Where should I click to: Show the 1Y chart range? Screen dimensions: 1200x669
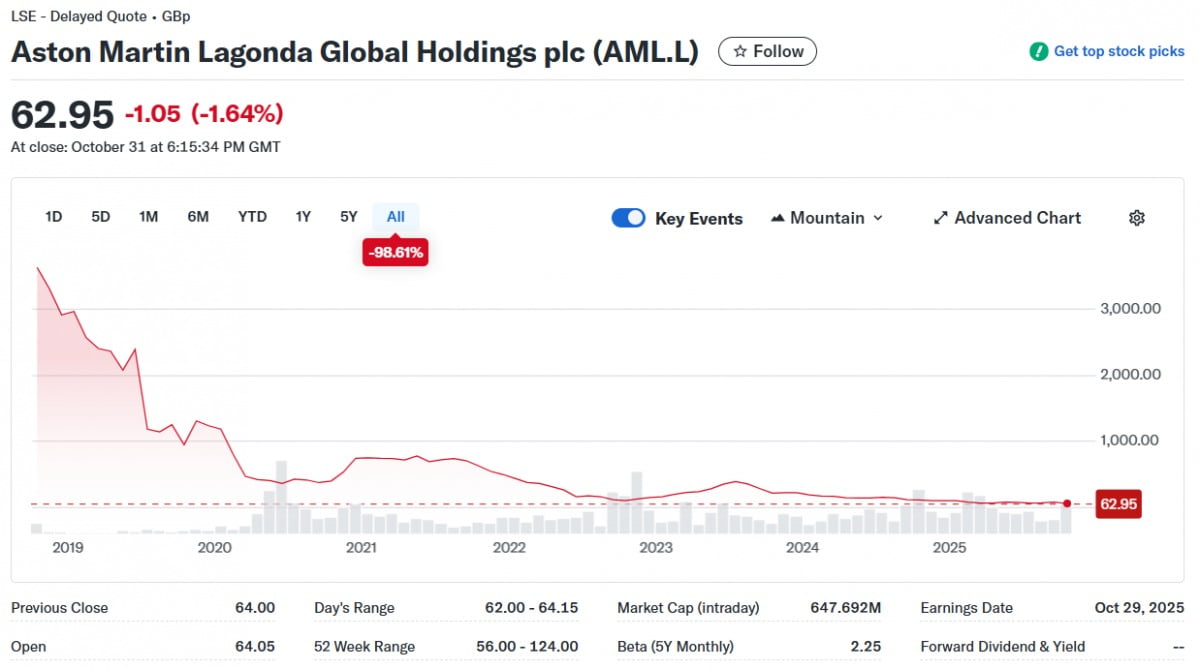tap(303, 216)
